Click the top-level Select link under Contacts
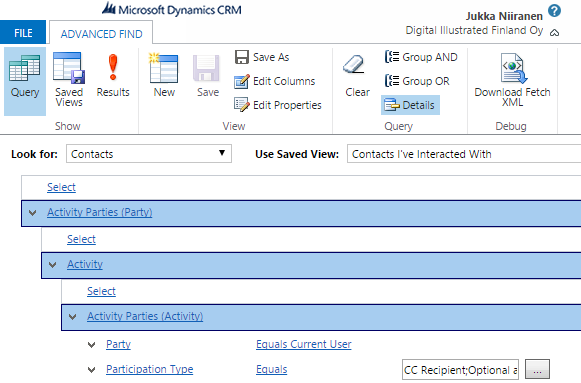Screen dimensions: 581x383 click(61, 187)
